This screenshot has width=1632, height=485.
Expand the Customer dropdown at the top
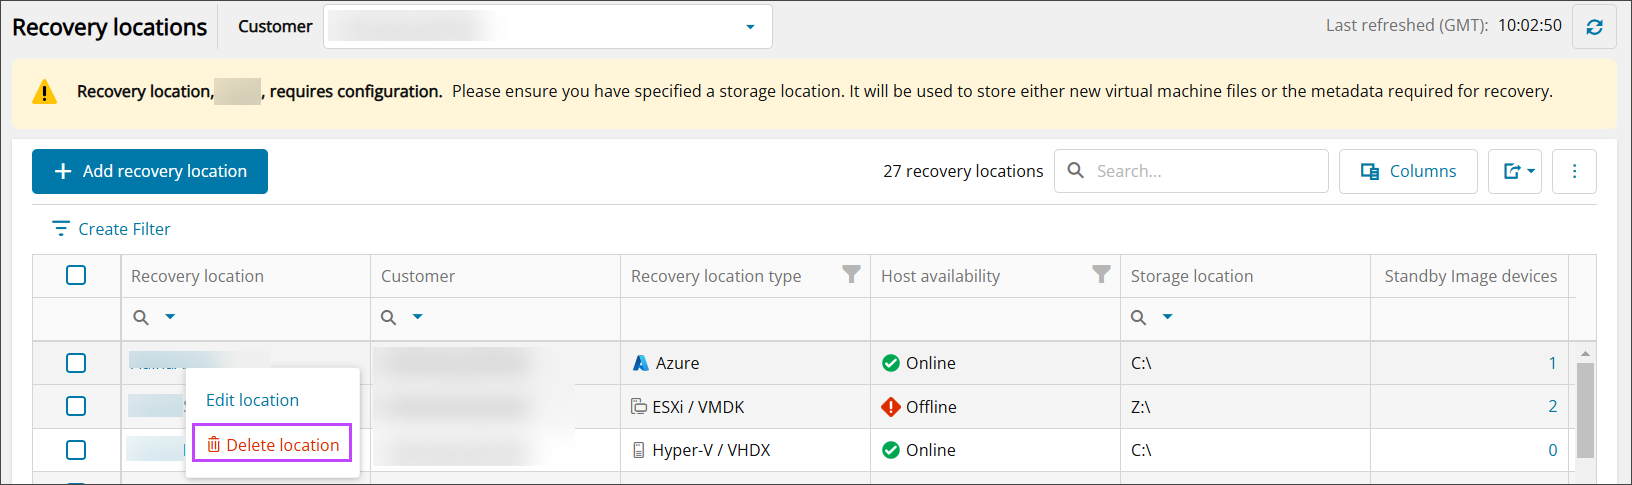[750, 27]
